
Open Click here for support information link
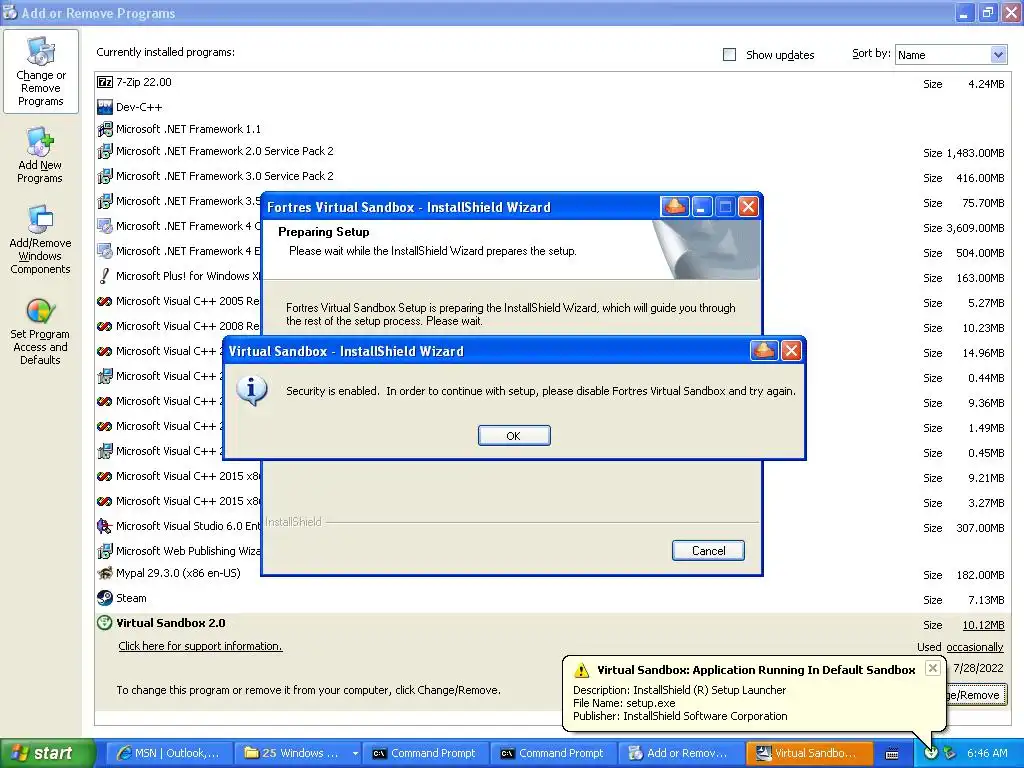(x=200, y=646)
